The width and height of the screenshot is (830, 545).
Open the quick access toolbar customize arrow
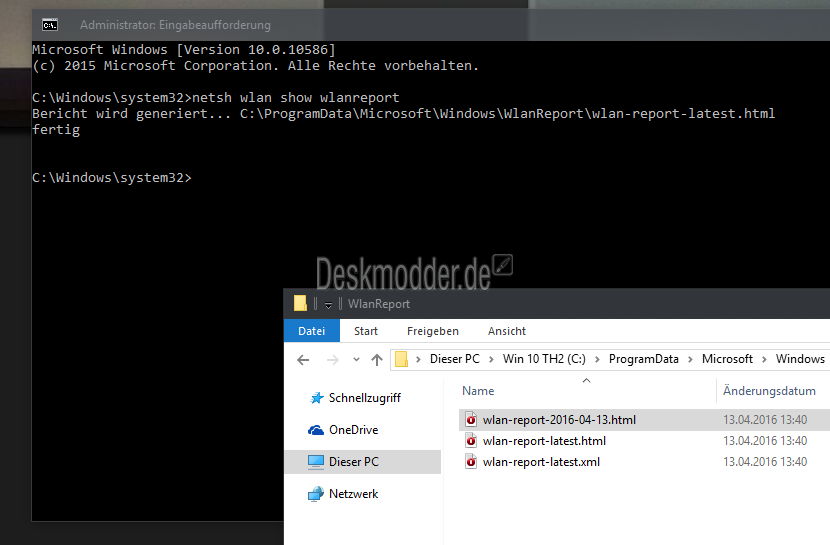pos(328,305)
